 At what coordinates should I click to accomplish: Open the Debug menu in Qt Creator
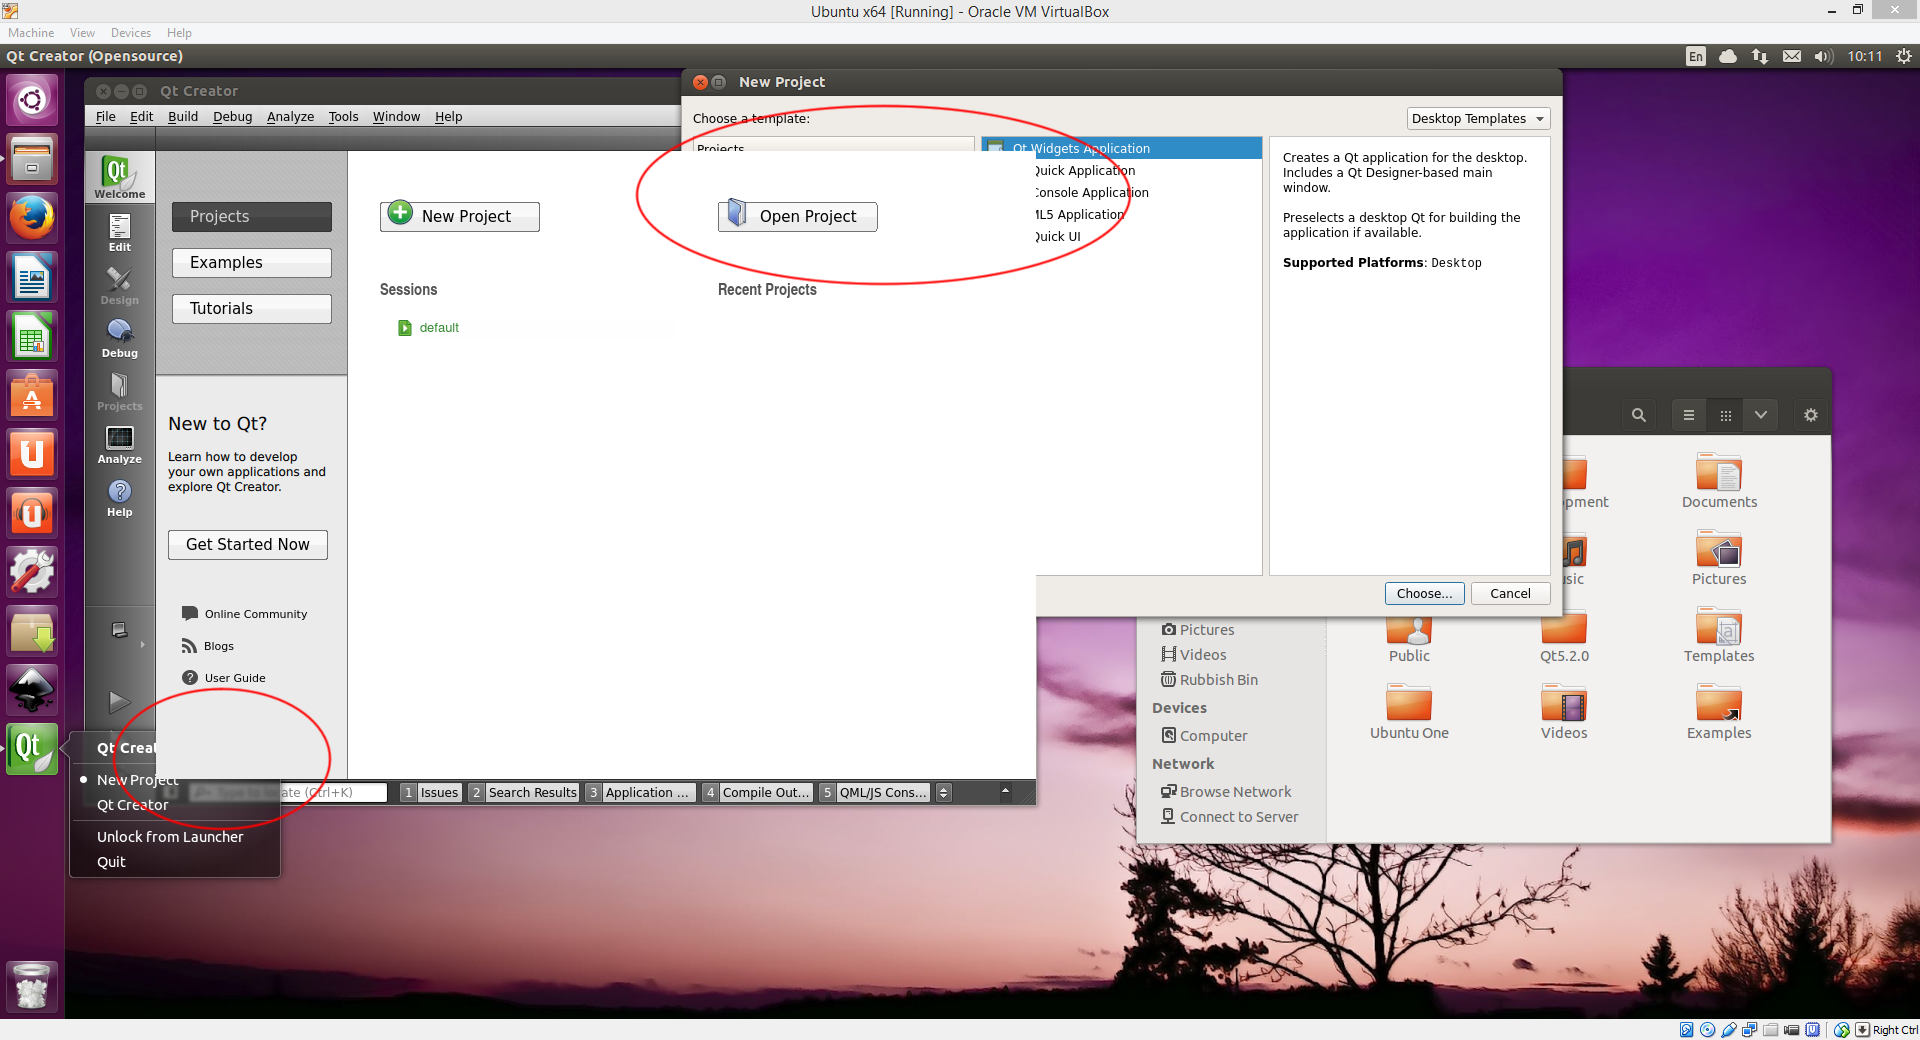click(x=232, y=116)
